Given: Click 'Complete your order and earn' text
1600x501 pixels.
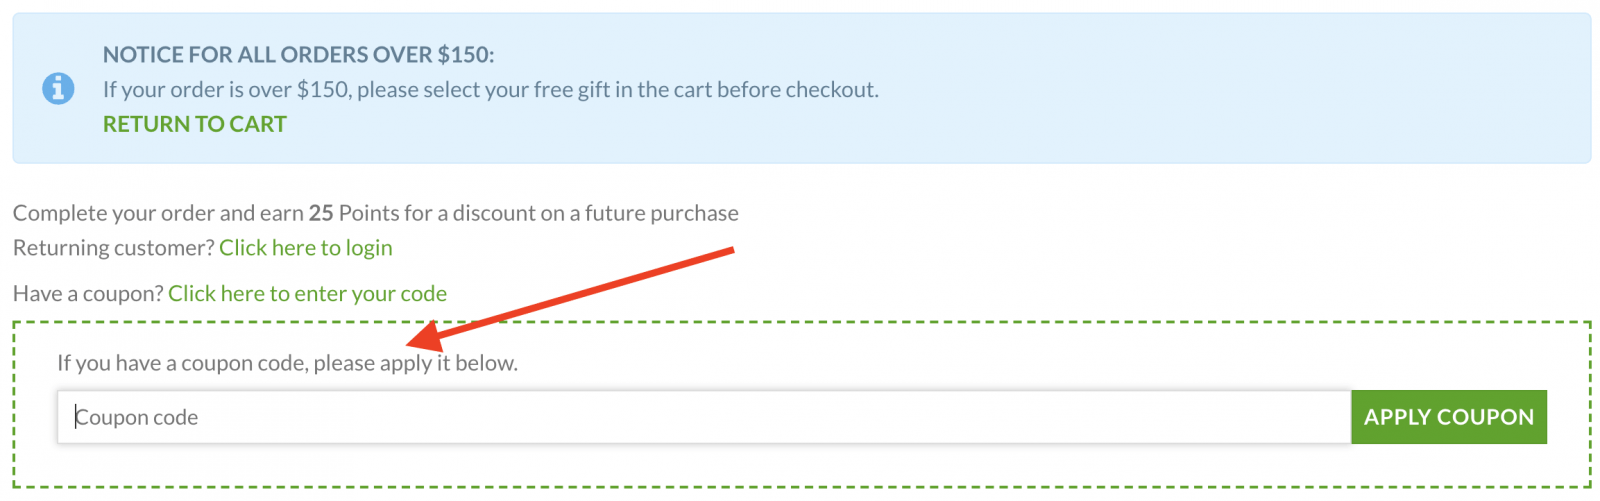Looking at the screenshot, I should click(x=158, y=213).
